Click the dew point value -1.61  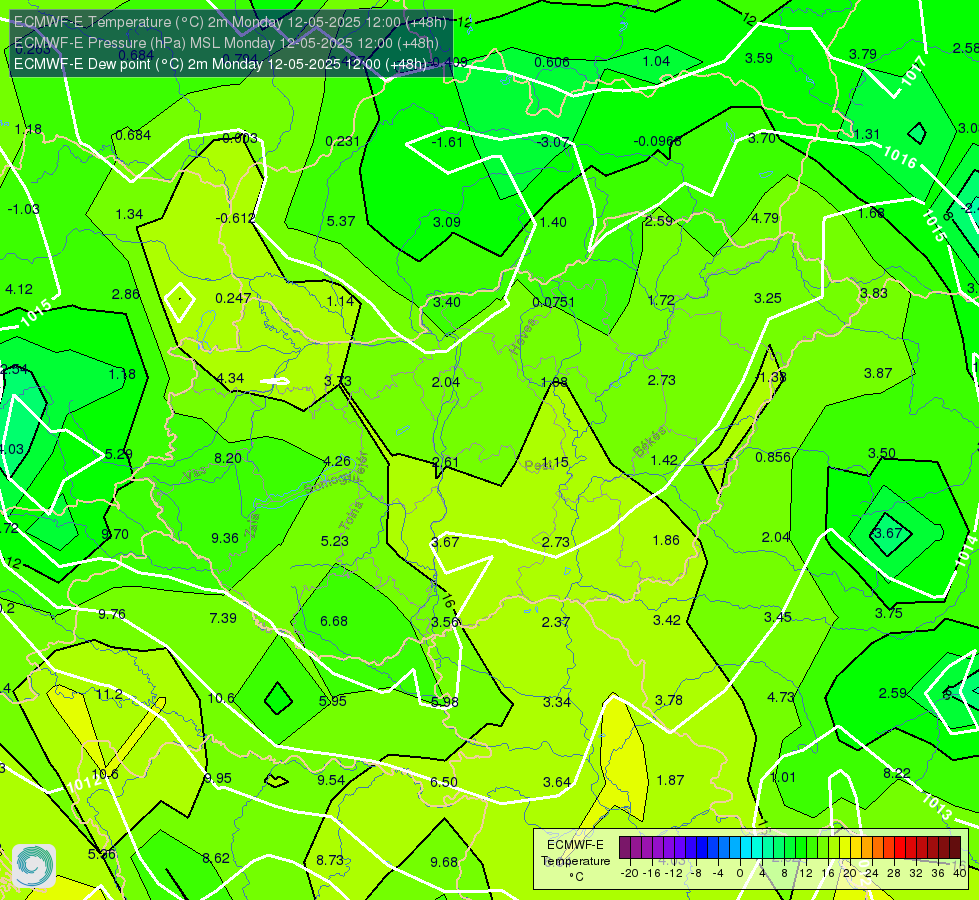[x=447, y=142]
